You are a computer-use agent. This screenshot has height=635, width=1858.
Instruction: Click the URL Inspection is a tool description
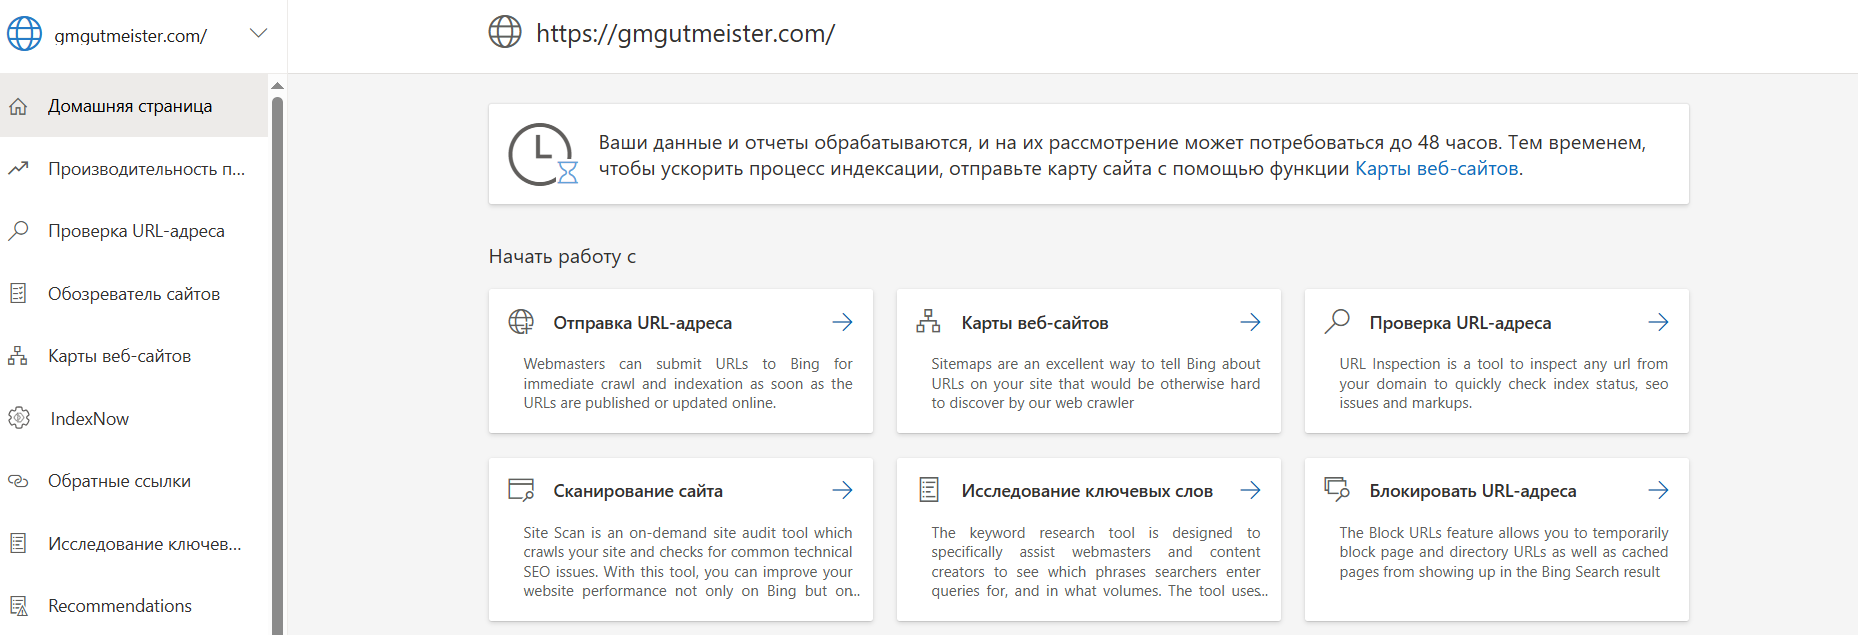pyautogui.click(x=1504, y=384)
